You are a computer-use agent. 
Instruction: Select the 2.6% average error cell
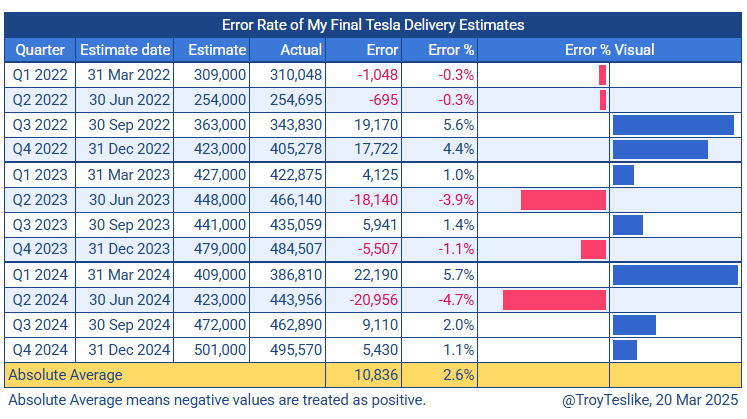tap(458, 375)
